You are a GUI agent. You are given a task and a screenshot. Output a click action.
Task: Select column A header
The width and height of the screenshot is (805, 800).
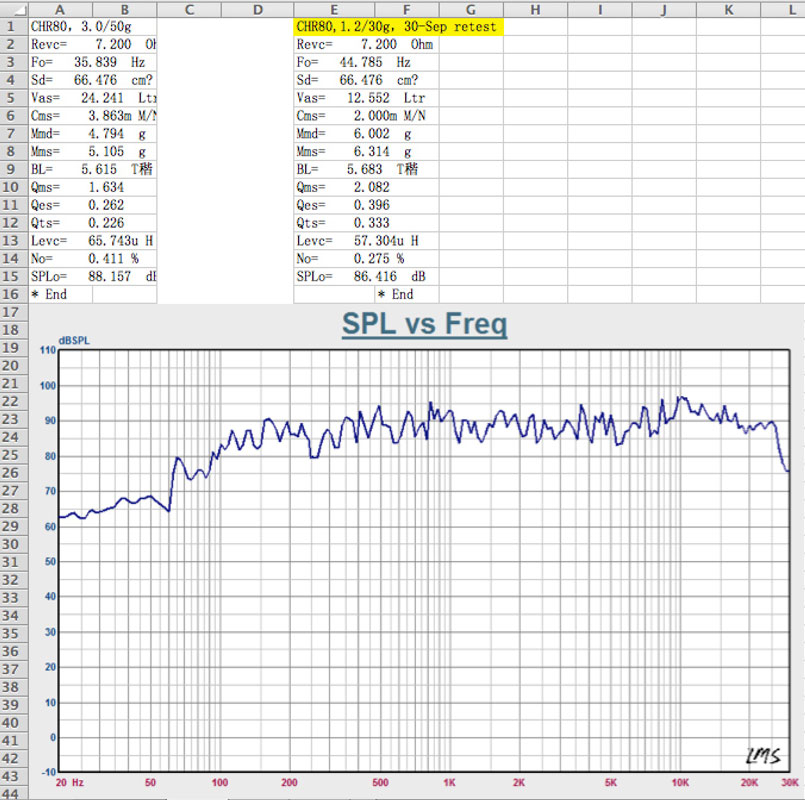pos(60,10)
